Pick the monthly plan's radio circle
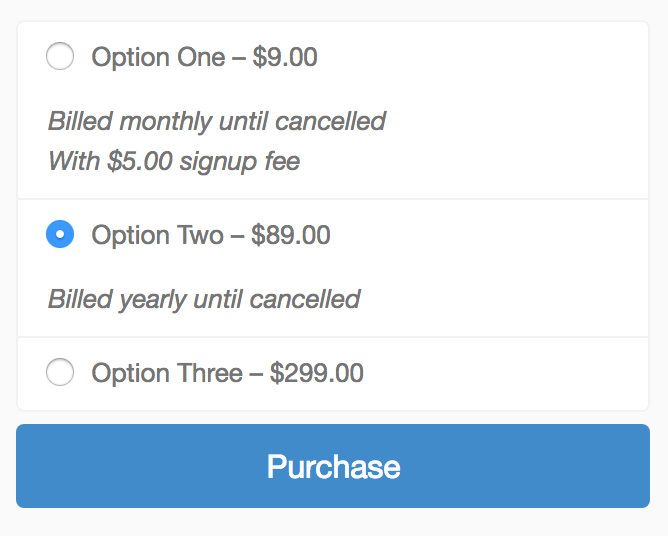Screen dimensions: 668x536 pyautogui.click(x=60, y=57)
